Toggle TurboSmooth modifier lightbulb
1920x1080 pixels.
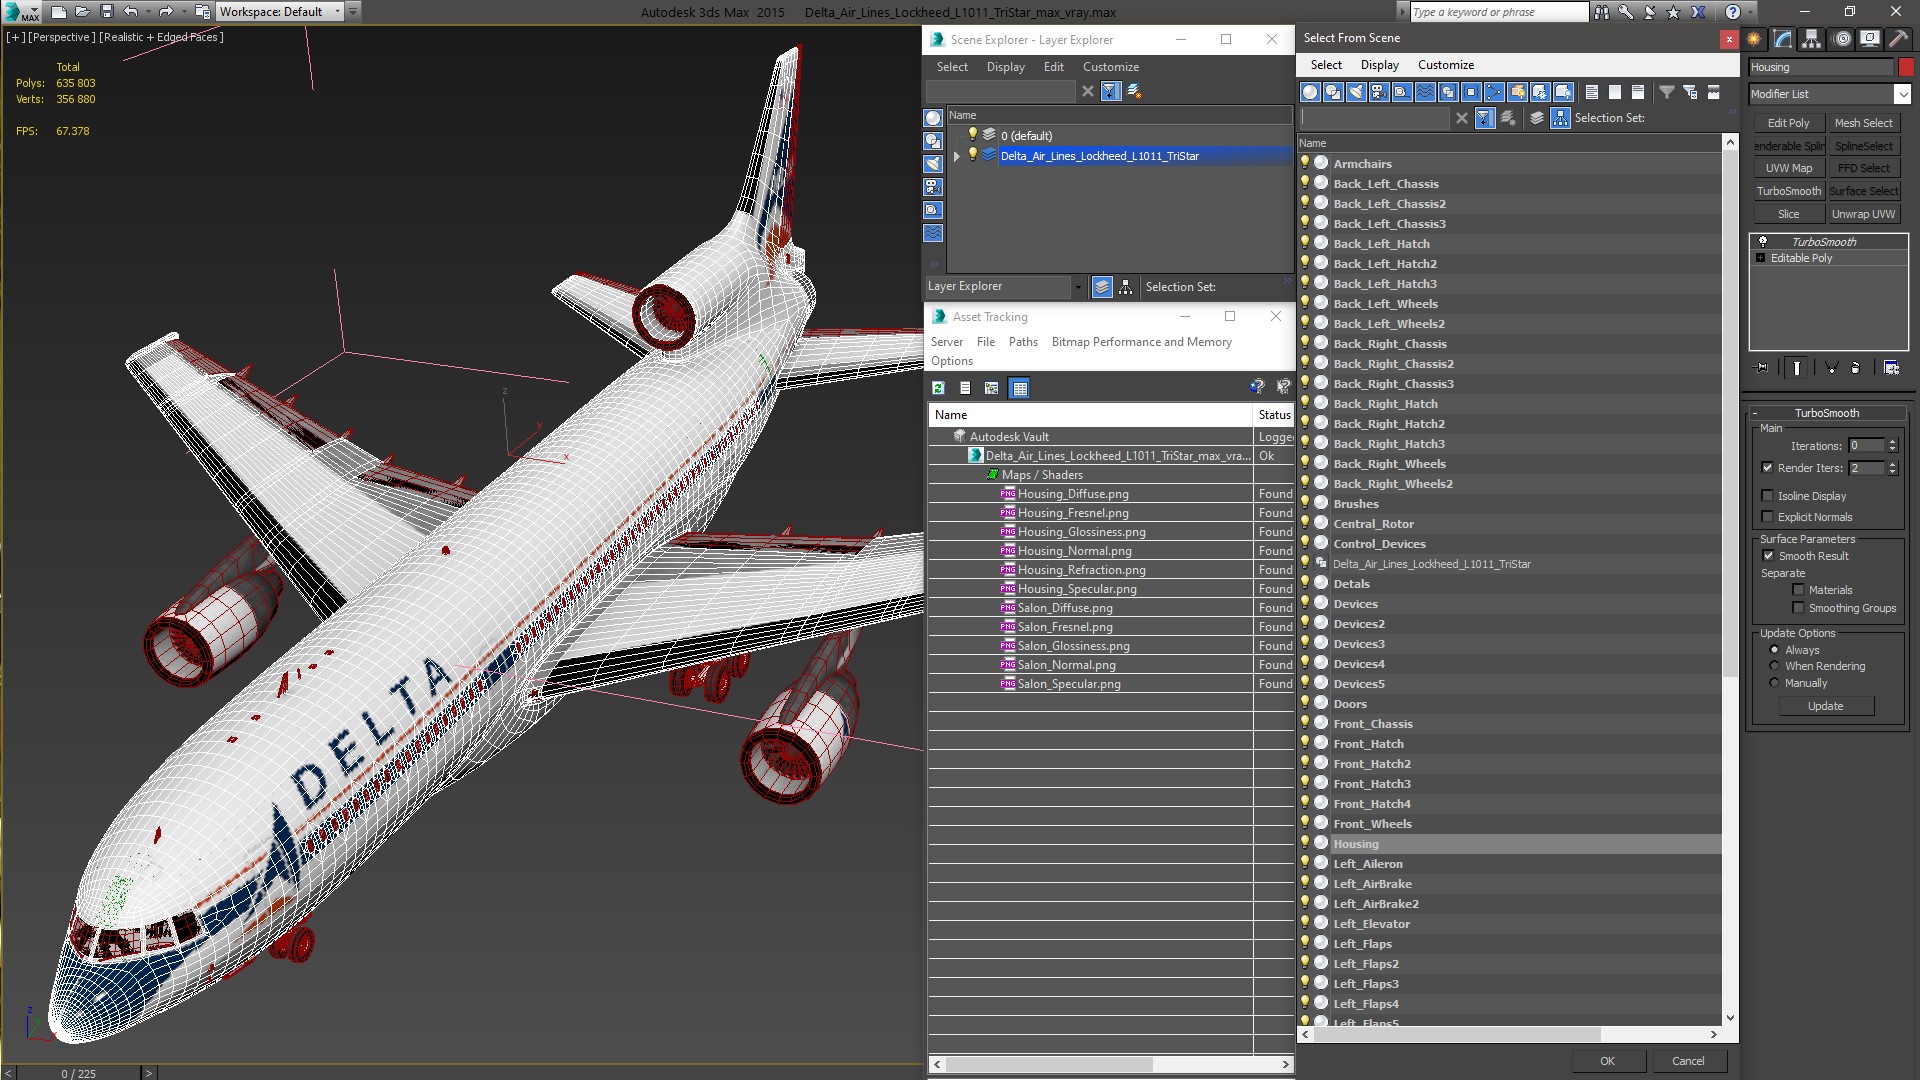(x=1763, y=242)
